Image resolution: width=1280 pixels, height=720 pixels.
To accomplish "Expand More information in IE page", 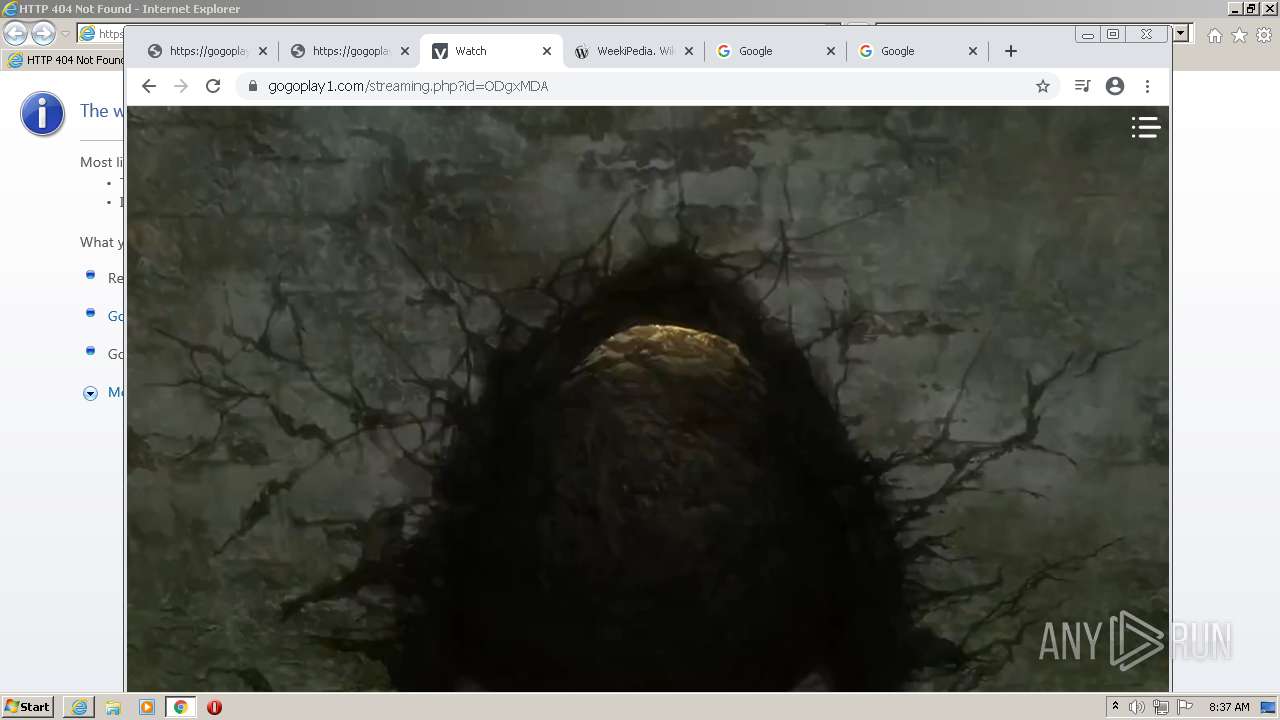I will (x=90, y=393).
